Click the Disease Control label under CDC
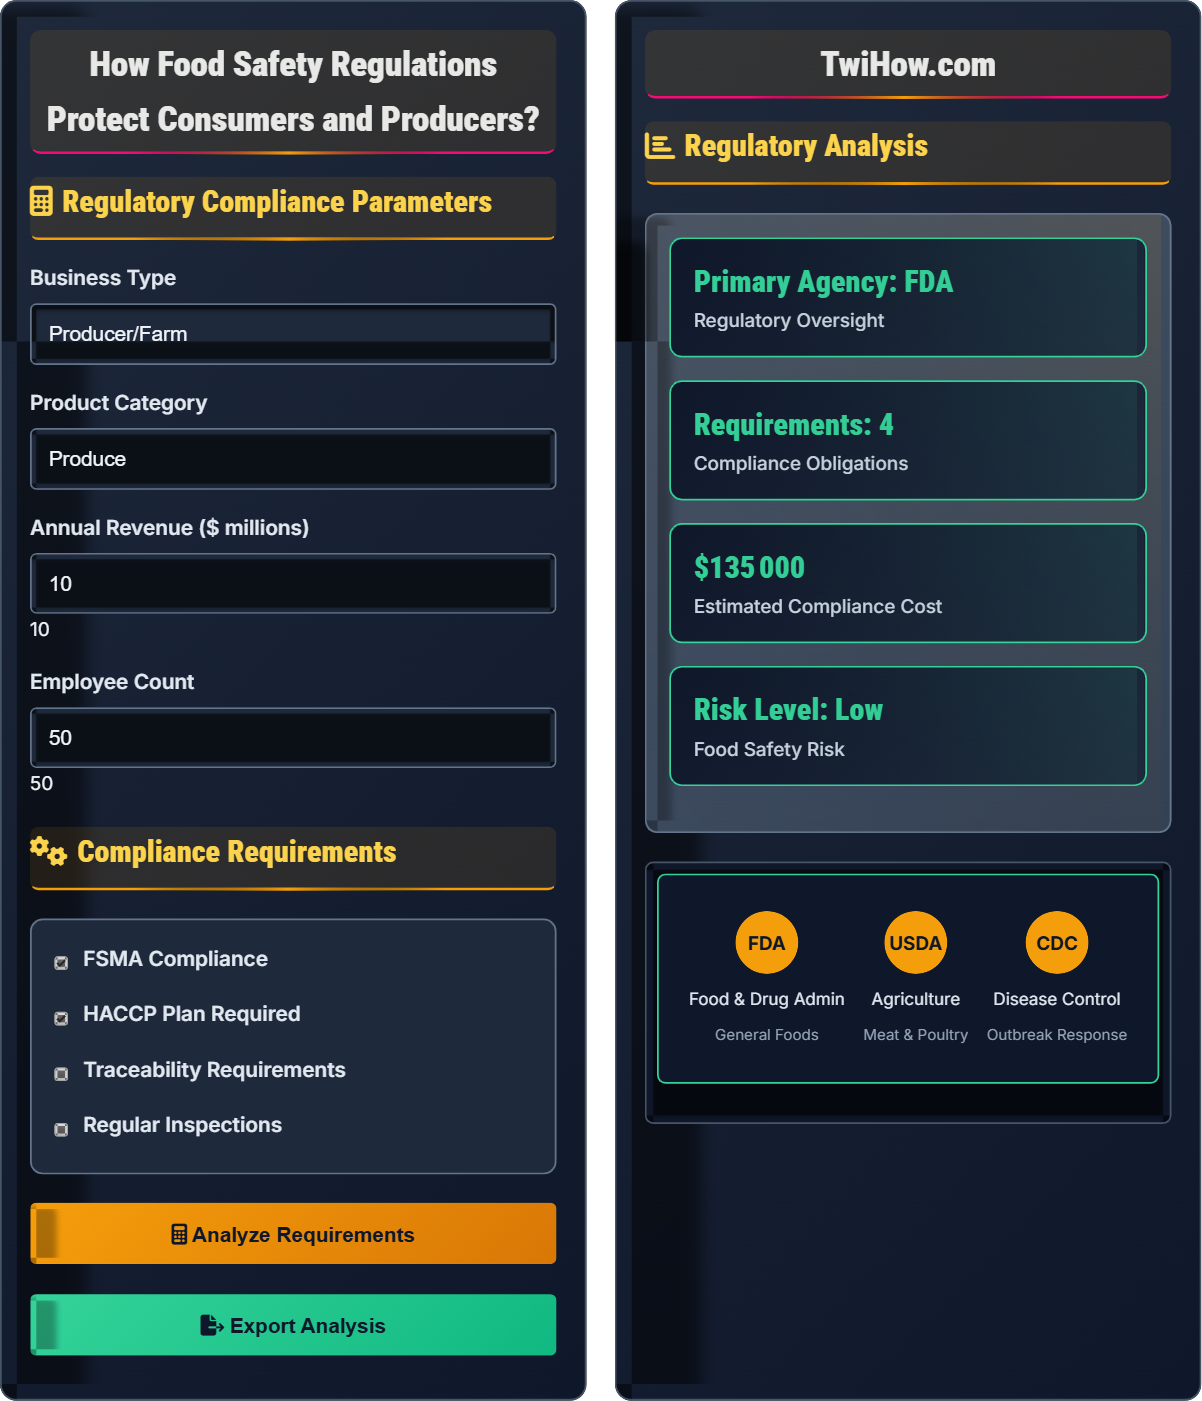This screenshot has width=1202, height=1401. point(1057,999)
